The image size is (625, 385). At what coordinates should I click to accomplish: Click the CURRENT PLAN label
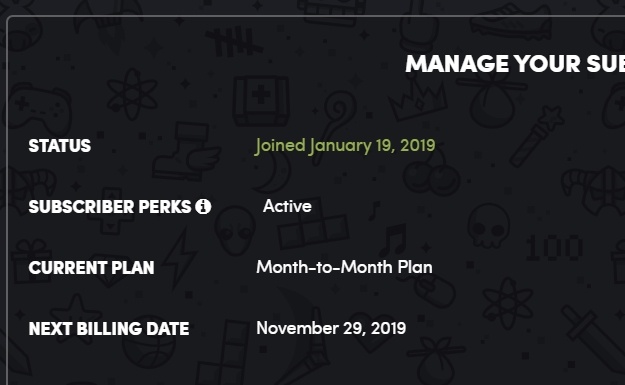coord(91,268)
